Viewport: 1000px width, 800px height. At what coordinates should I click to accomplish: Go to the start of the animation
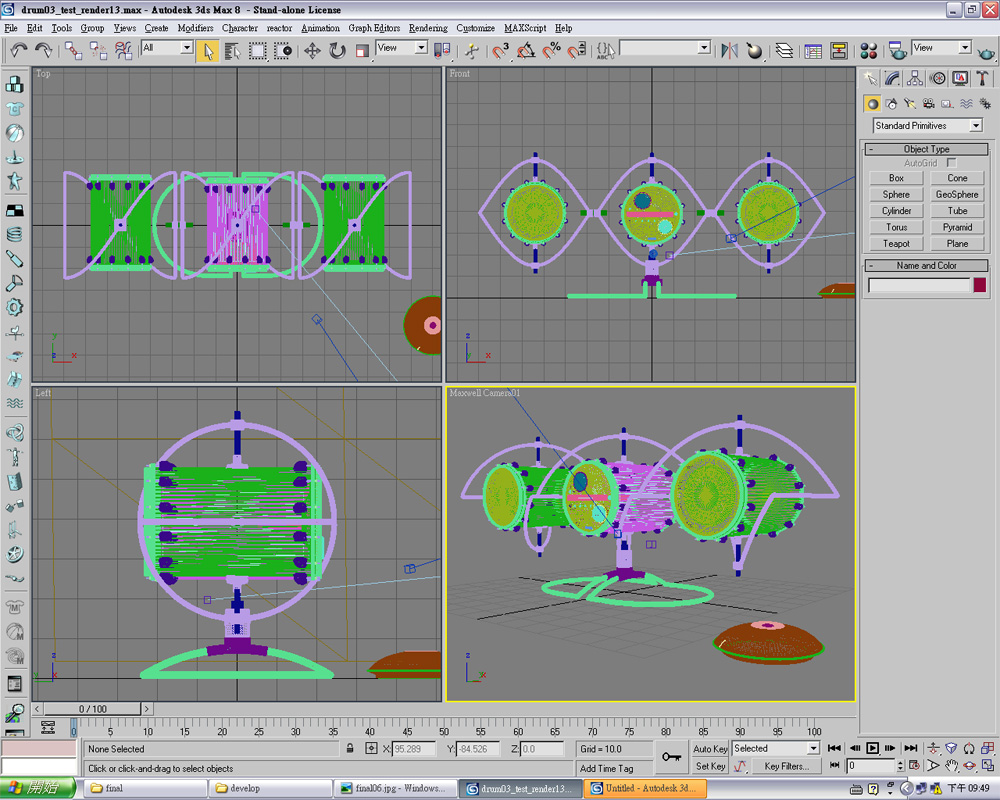click(834, 748)
